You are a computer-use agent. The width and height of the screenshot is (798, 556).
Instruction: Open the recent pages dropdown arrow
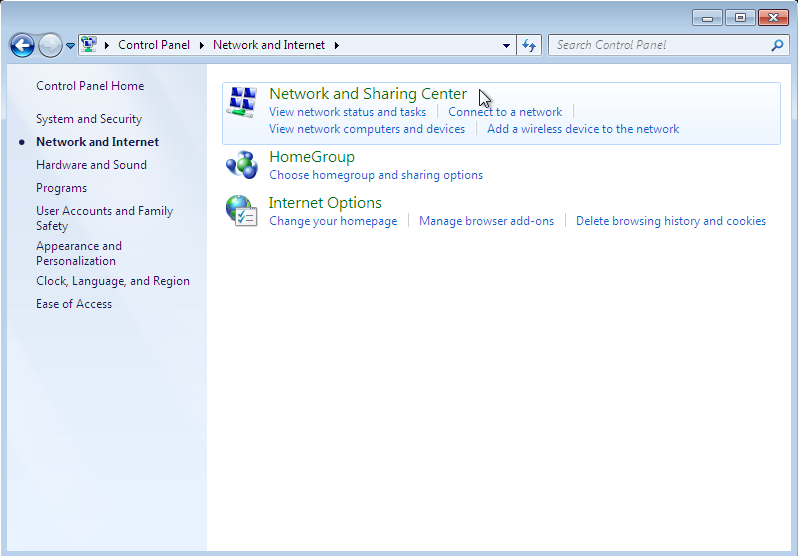[x=70, y=46]
